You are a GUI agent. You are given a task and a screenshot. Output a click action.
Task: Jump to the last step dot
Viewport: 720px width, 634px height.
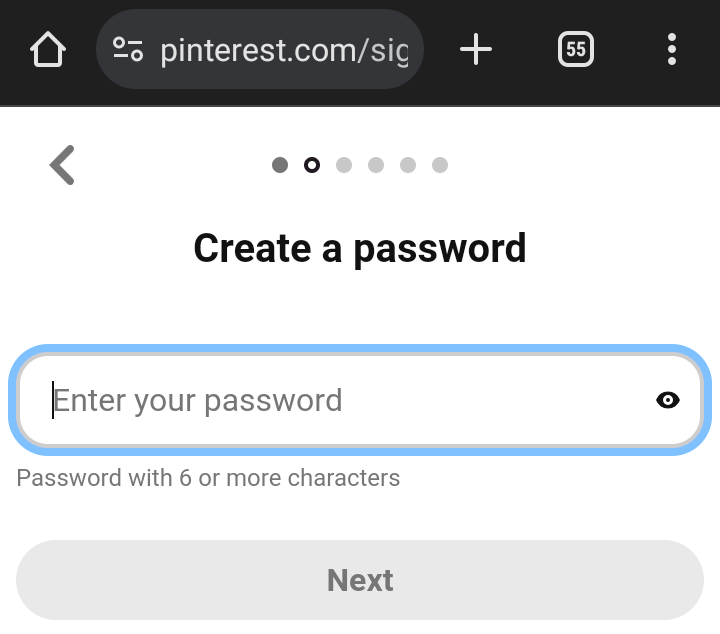440,165
